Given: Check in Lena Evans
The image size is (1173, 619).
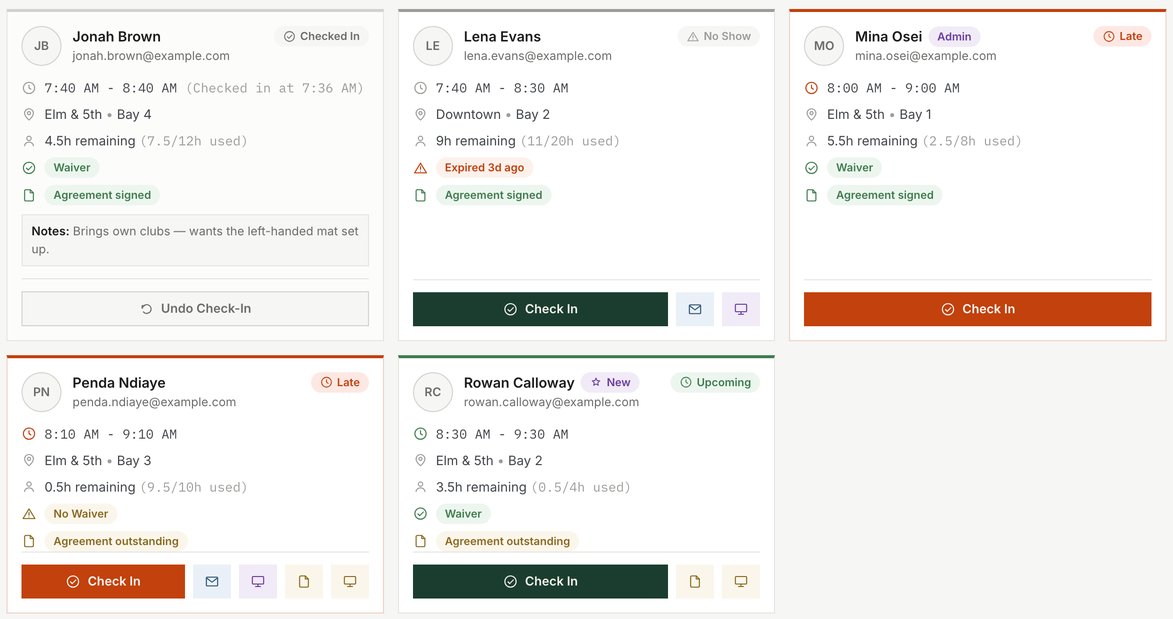Looking at the screenshot, I should pos(540,309).
